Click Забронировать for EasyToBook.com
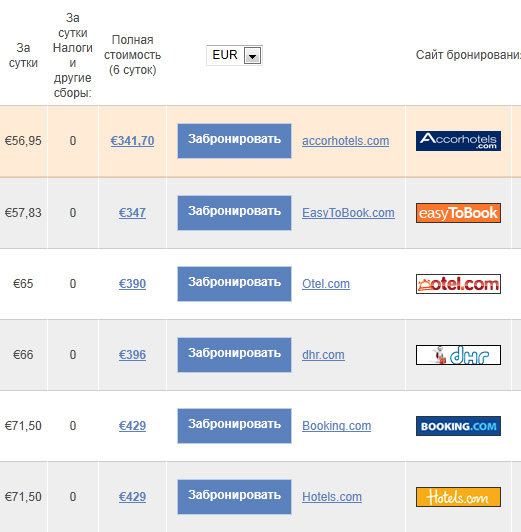 [234, 213]
